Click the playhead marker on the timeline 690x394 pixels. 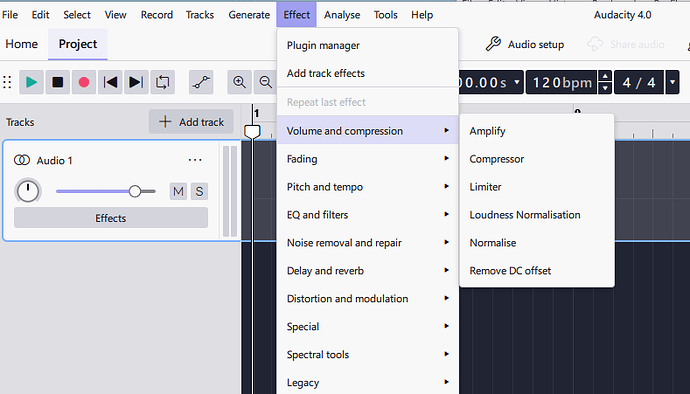[252, 131]
